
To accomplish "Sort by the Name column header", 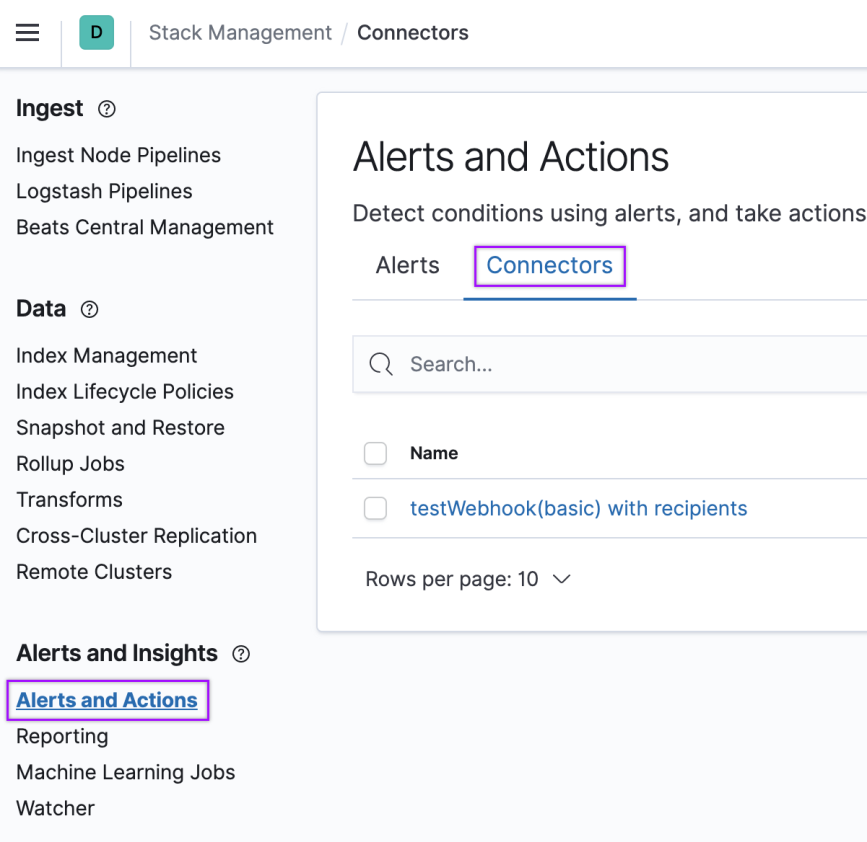I will coord(434,453).
